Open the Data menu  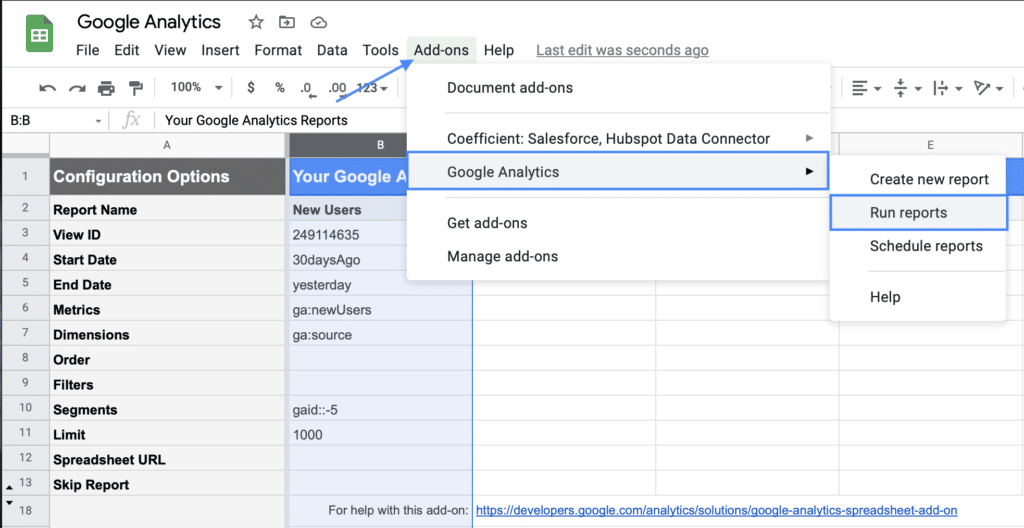[332, 50]
